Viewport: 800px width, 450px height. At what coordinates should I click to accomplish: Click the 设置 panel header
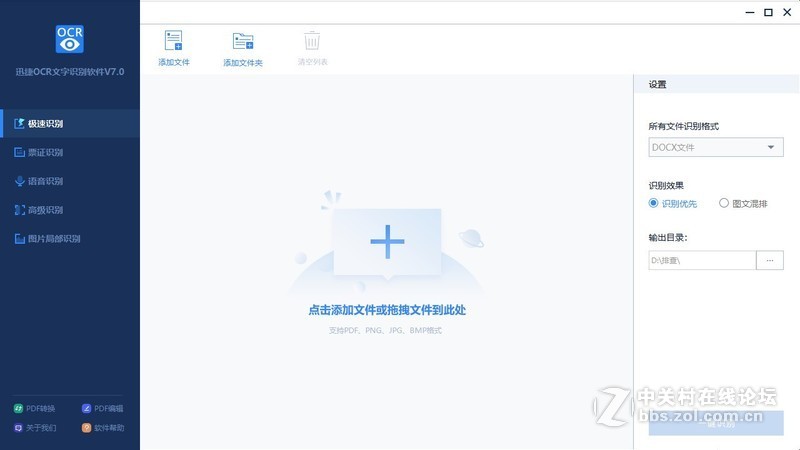coord(716,84)
